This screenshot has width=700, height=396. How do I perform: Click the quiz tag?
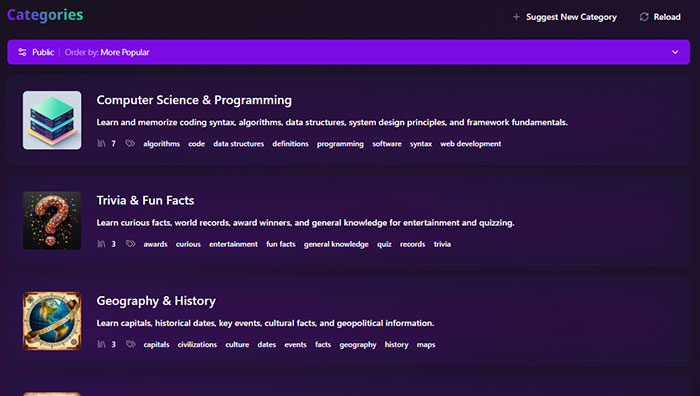pyautogui.click(x=384, y=244)
